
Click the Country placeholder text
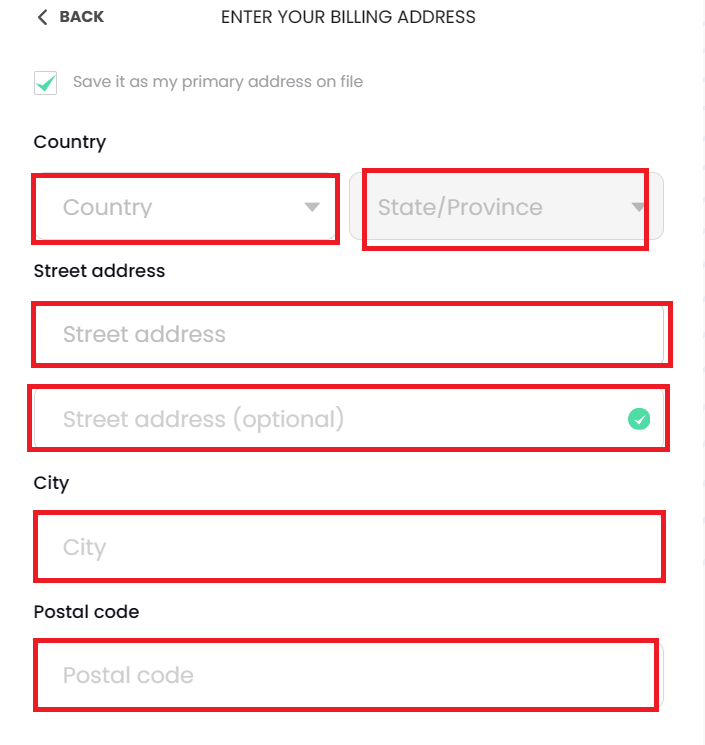pyautogui.click(x=108, y=208)
